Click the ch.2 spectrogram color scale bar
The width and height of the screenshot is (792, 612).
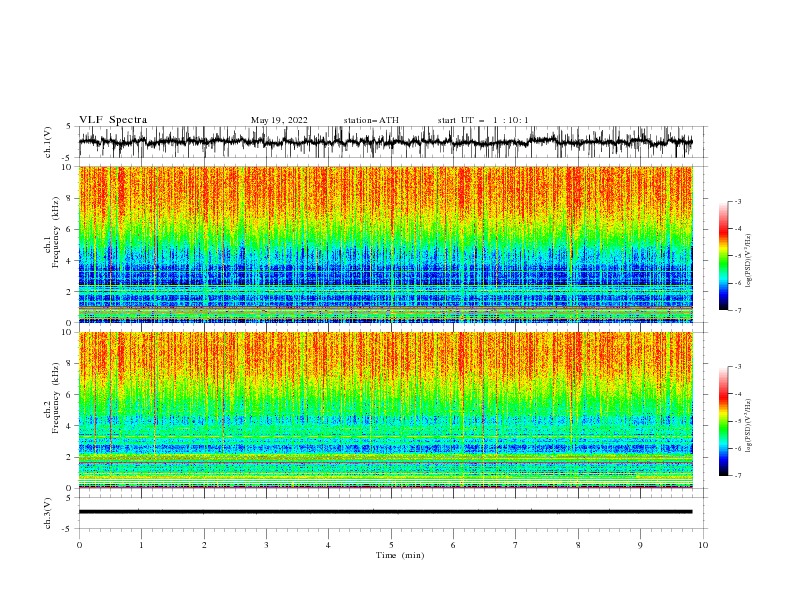pos(724,421)
